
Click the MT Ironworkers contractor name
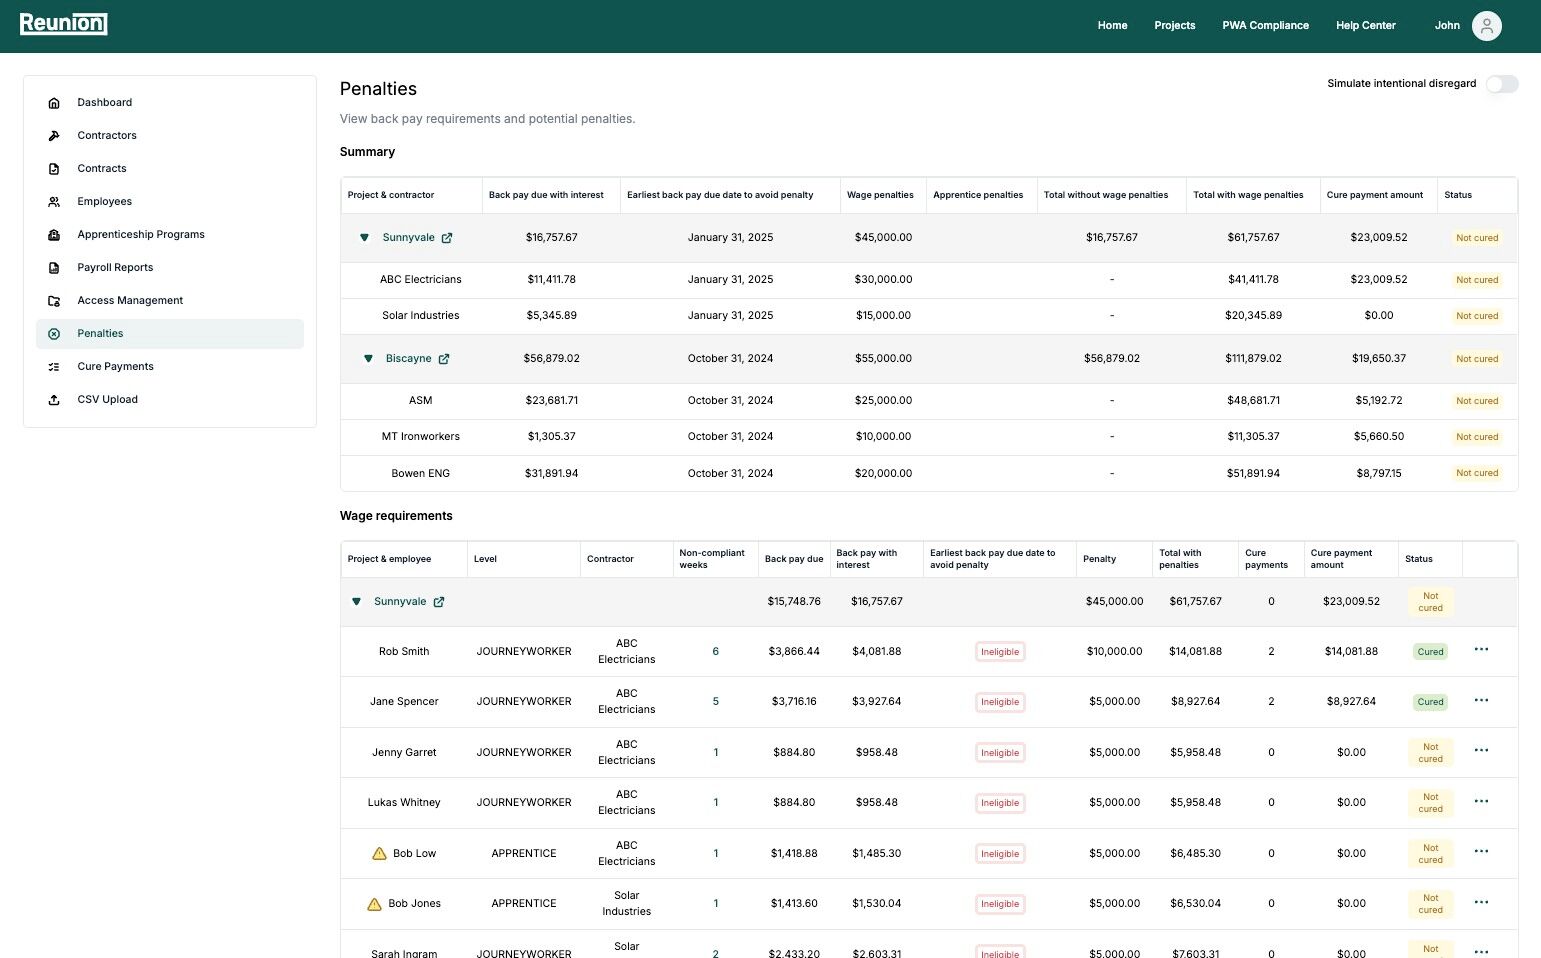tap(420, 437)
